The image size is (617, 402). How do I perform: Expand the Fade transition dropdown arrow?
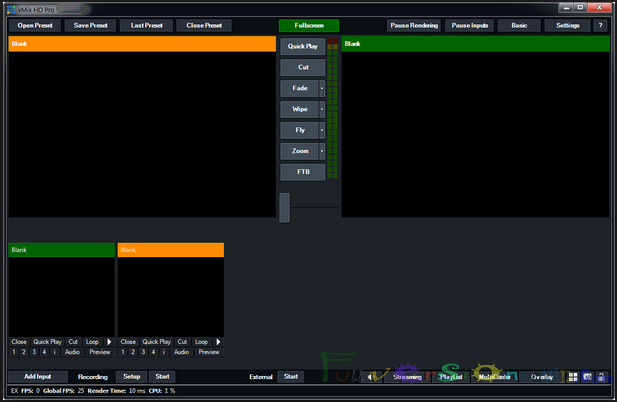[x=322, y=89]
